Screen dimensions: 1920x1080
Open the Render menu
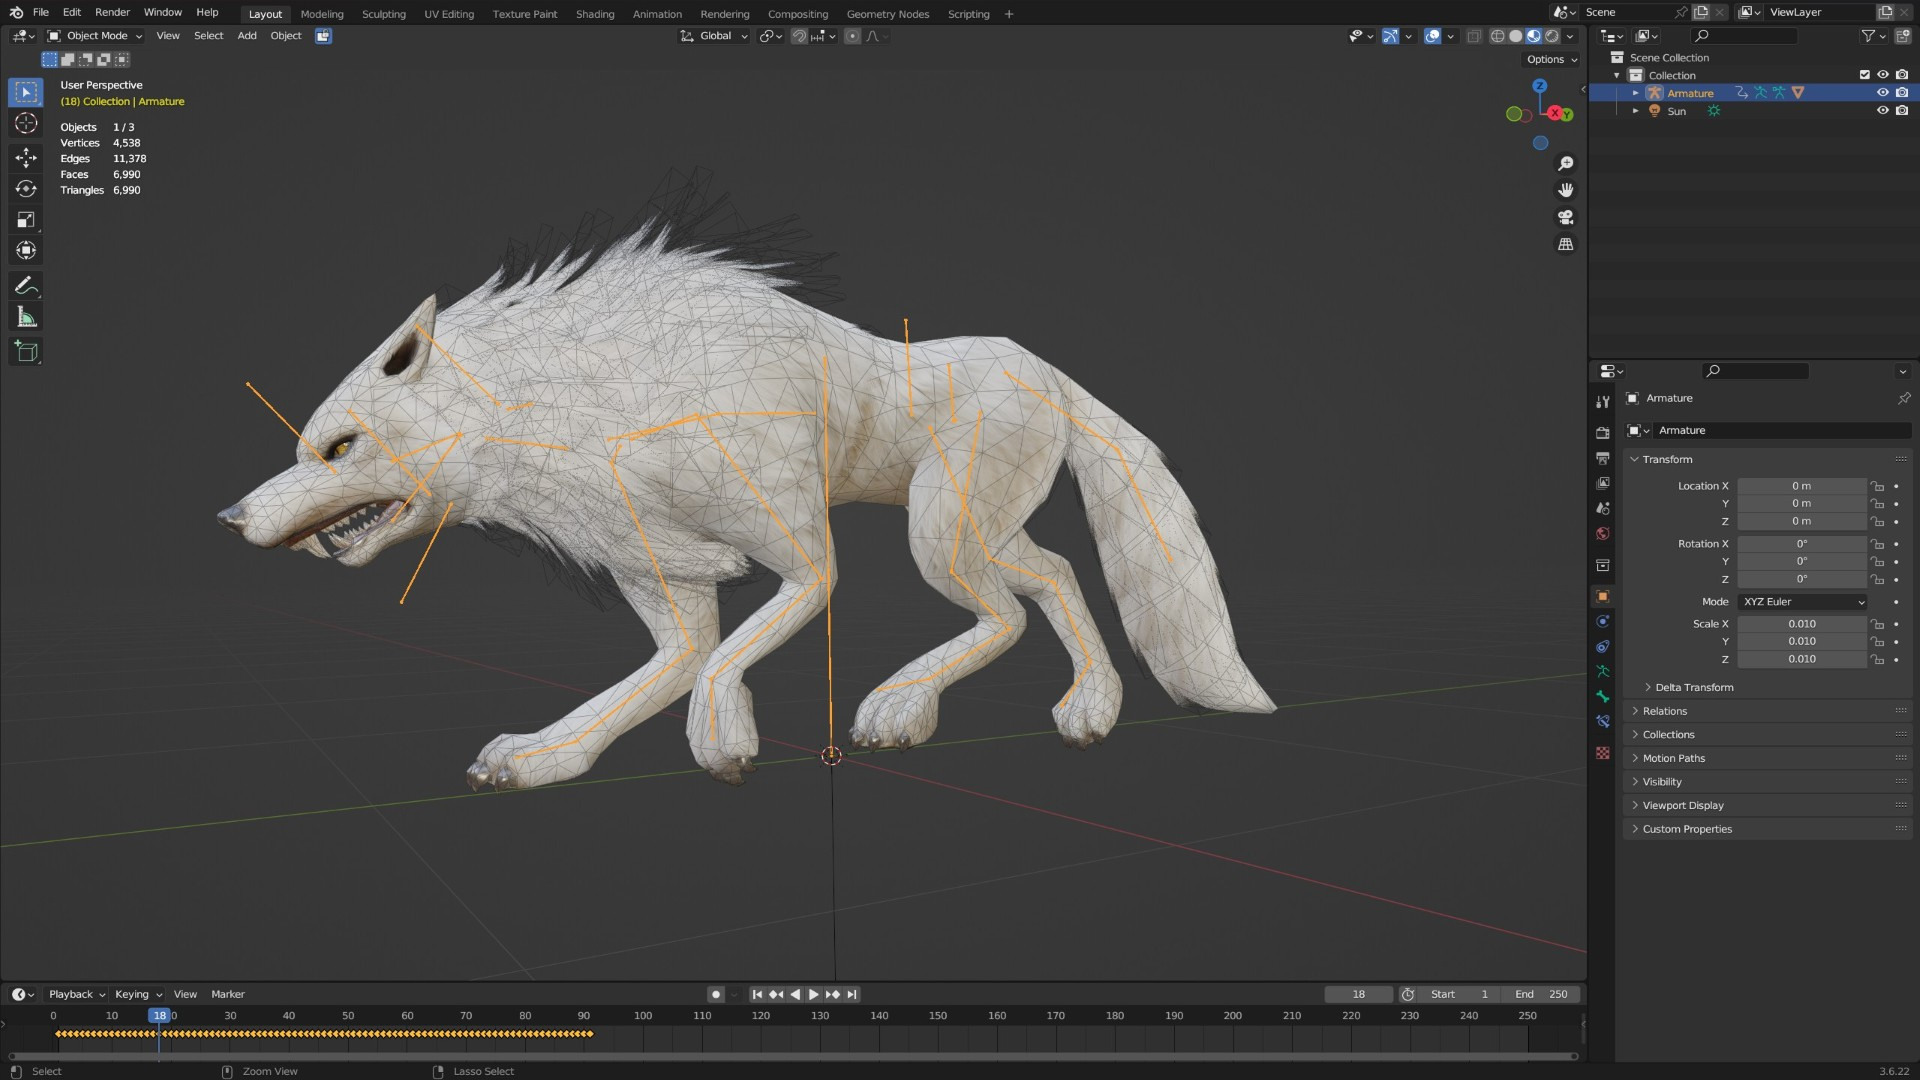[112, 12]
